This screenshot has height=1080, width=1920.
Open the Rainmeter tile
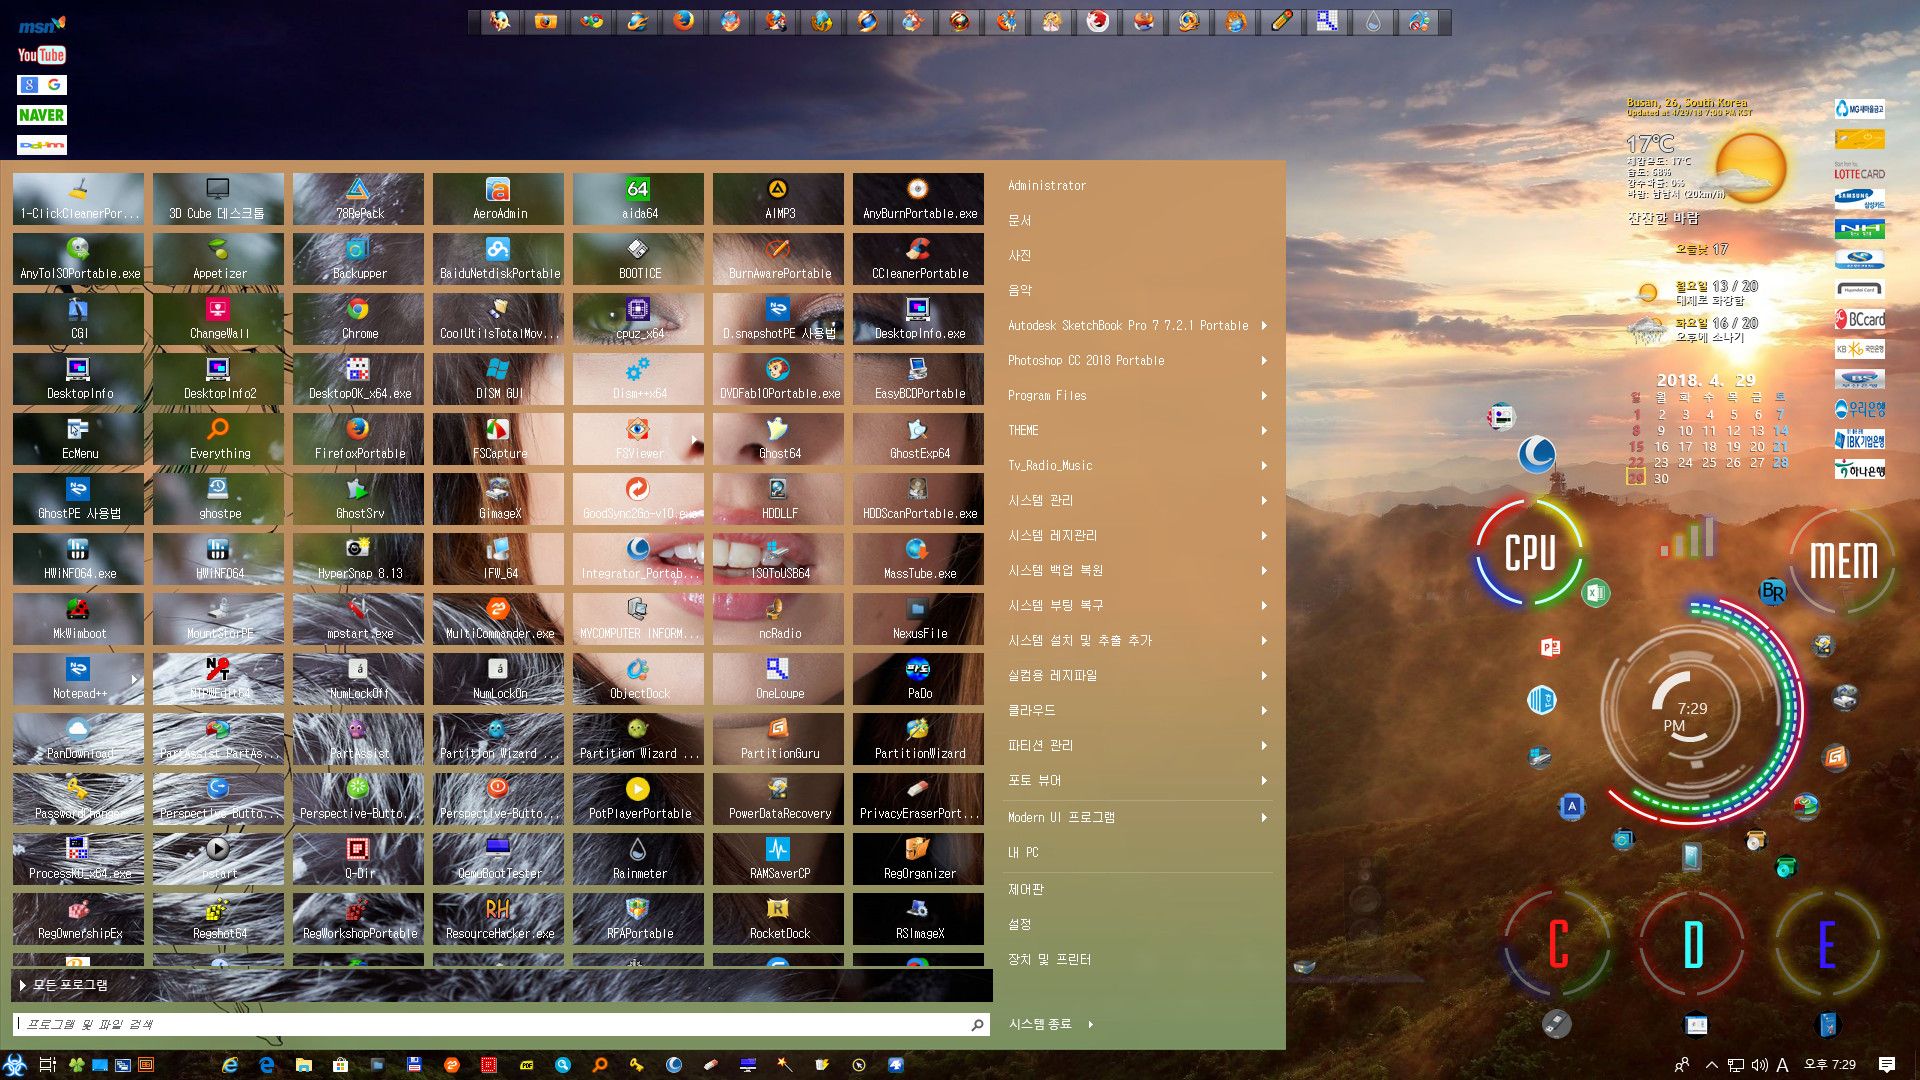(x=638, y=858)
